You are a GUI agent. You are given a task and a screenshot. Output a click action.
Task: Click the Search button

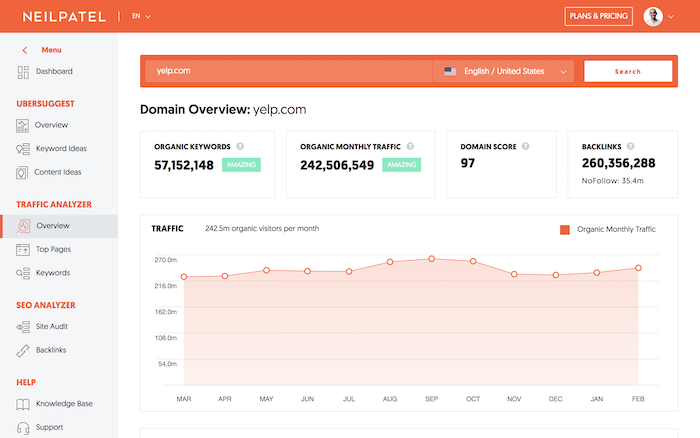click(628, 71)
